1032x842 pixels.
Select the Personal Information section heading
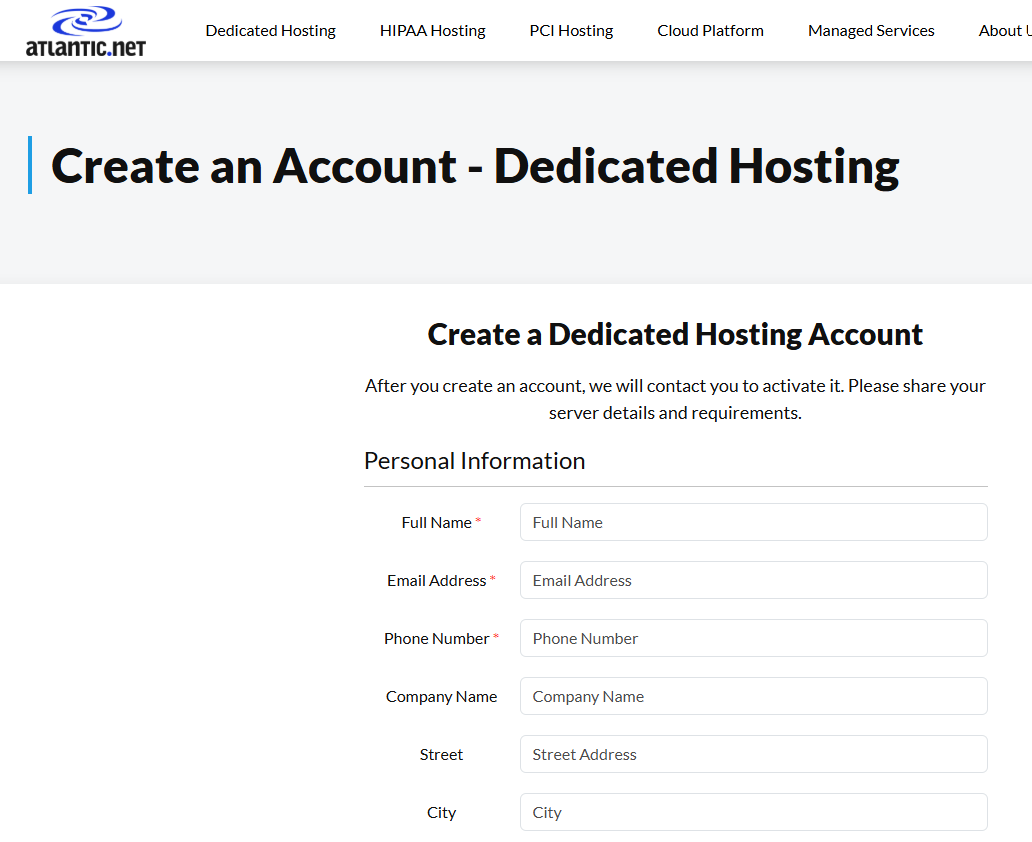475,461
